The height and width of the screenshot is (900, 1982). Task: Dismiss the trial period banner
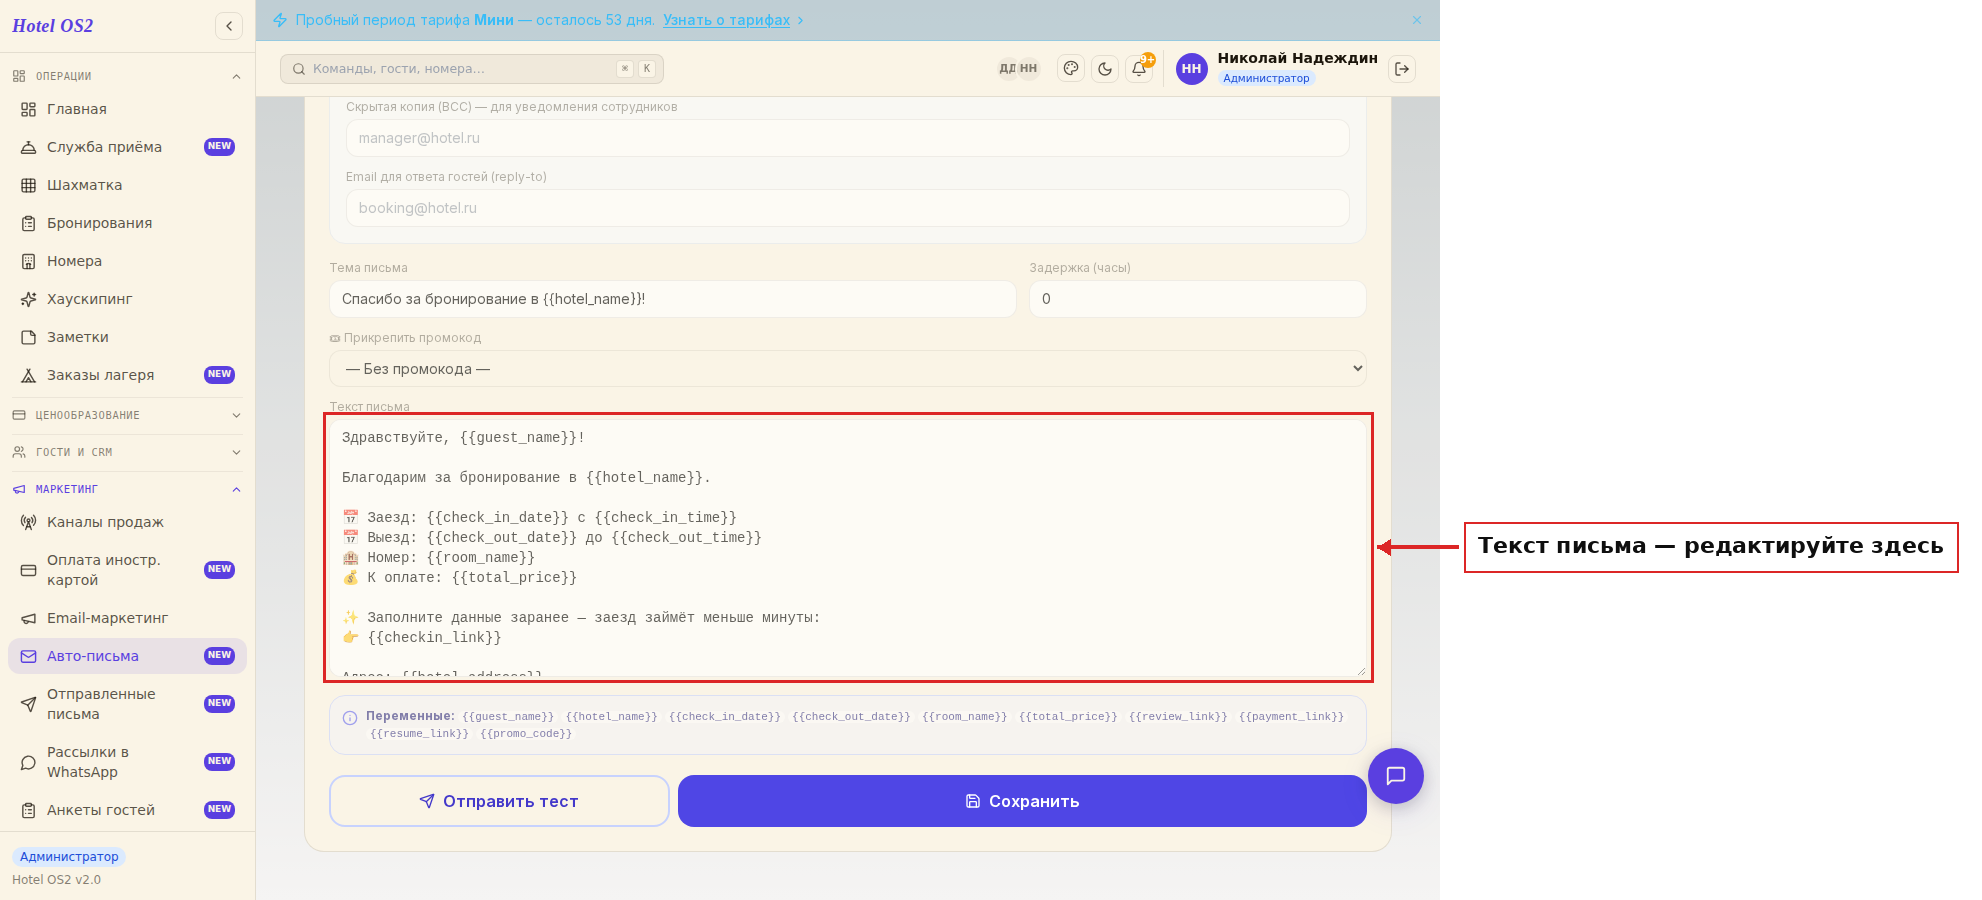pyautogui.click(x=1417, y=20)
